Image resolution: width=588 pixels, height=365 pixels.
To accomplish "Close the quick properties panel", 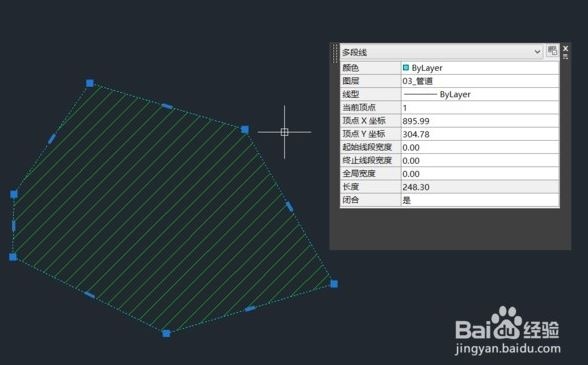I will pyautogui.click(x=566, y=48).
